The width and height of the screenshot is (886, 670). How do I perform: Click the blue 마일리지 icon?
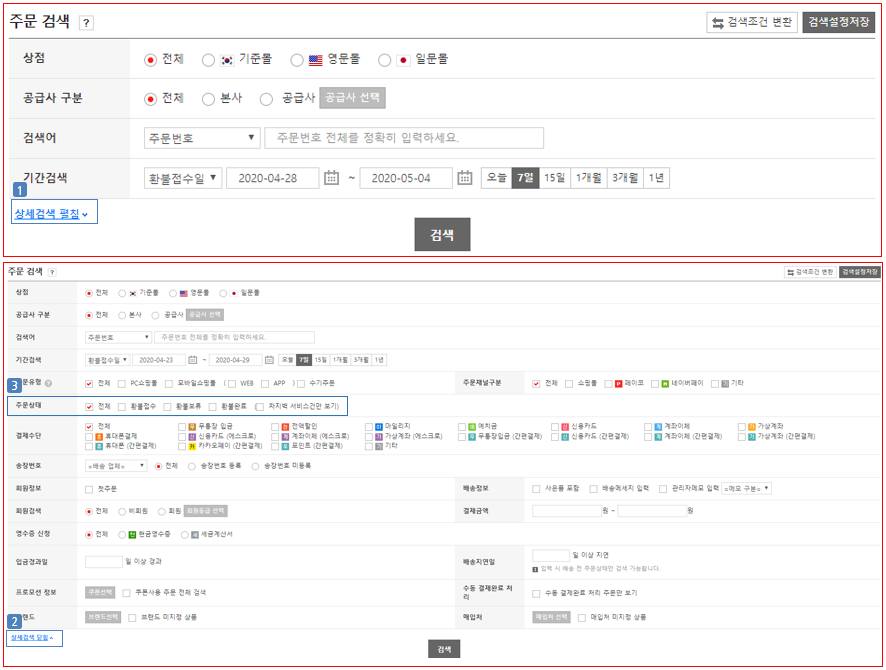[x=379, y=427]
